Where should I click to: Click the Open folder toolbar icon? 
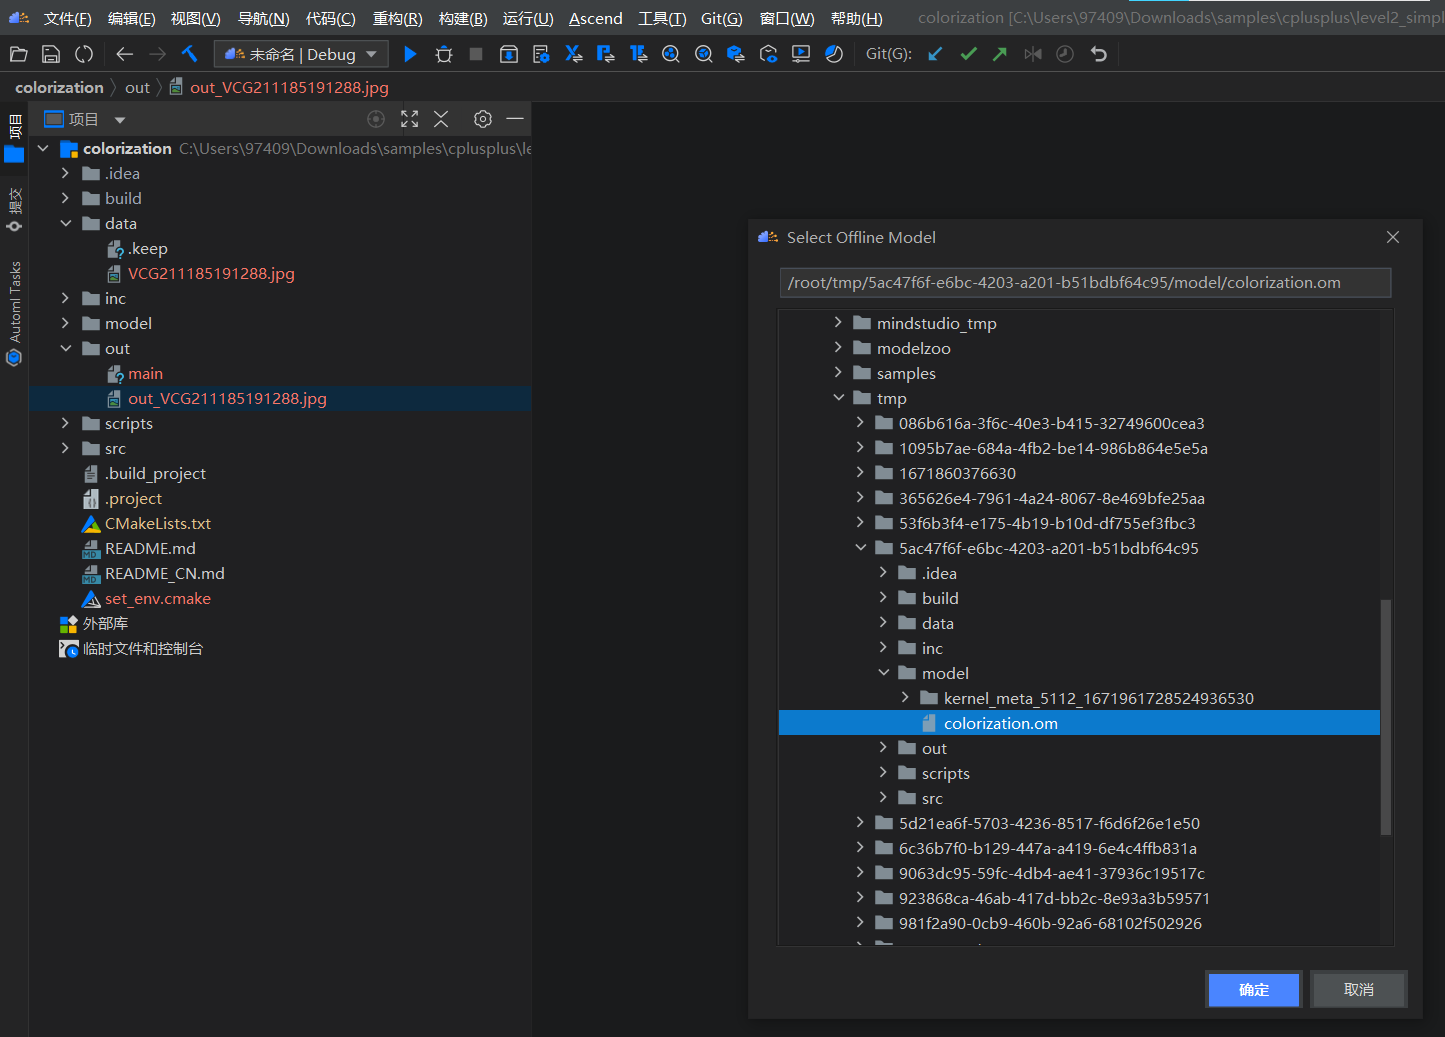pos(18,54)
